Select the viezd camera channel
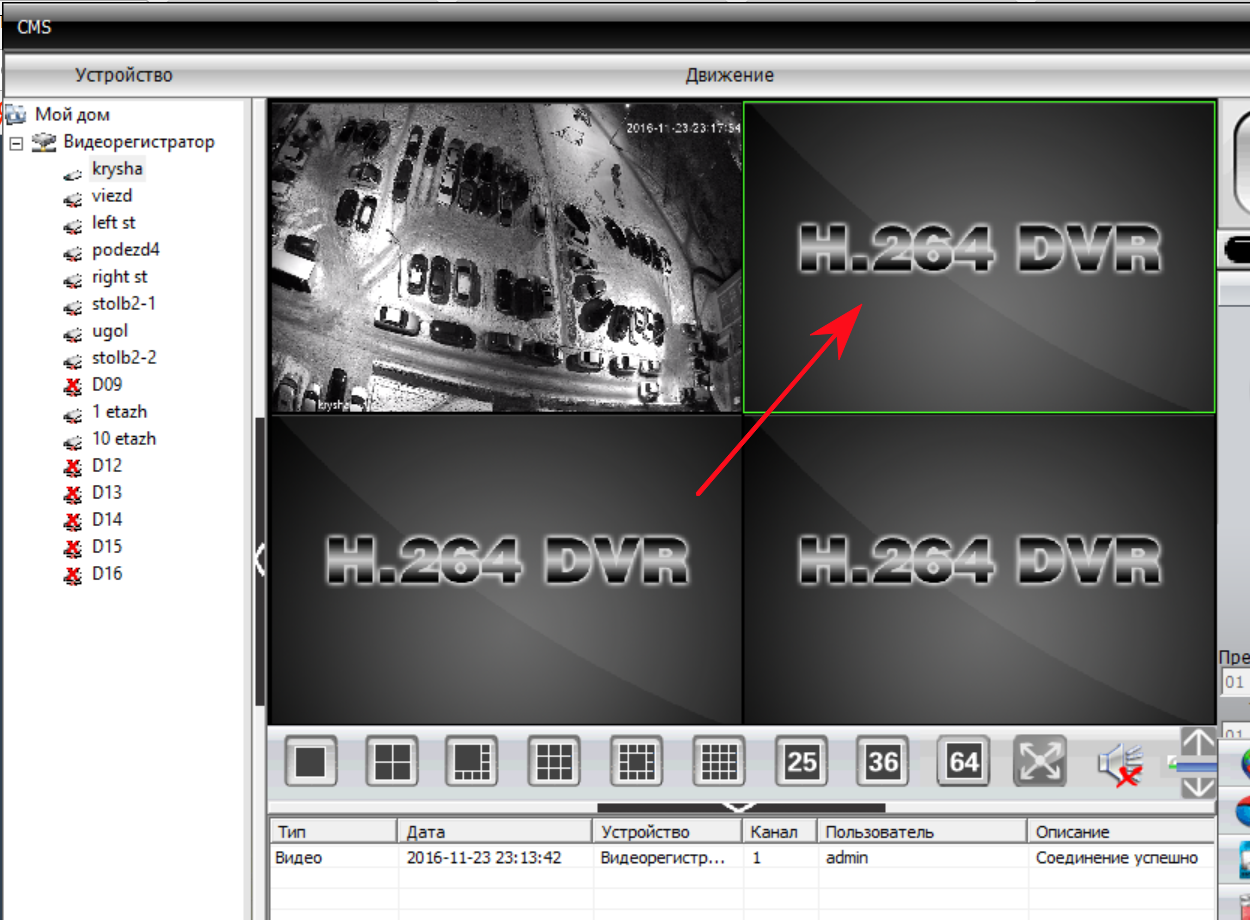1250x920 pixels. [x=112, y=196]
